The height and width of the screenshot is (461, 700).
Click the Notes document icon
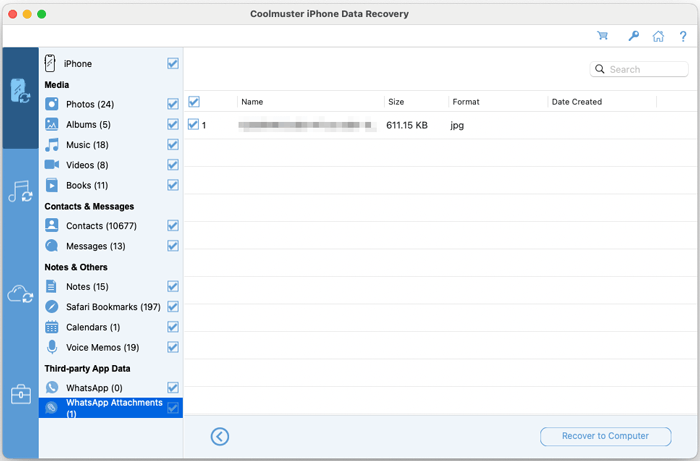[51, 287]
